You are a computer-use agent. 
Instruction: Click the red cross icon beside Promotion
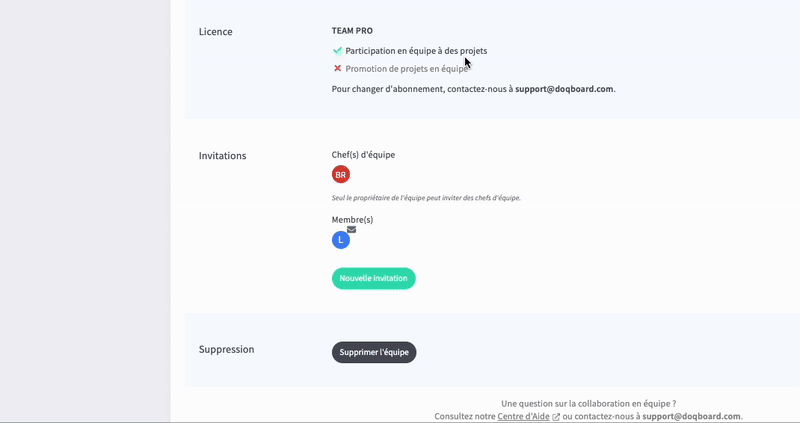337,69
